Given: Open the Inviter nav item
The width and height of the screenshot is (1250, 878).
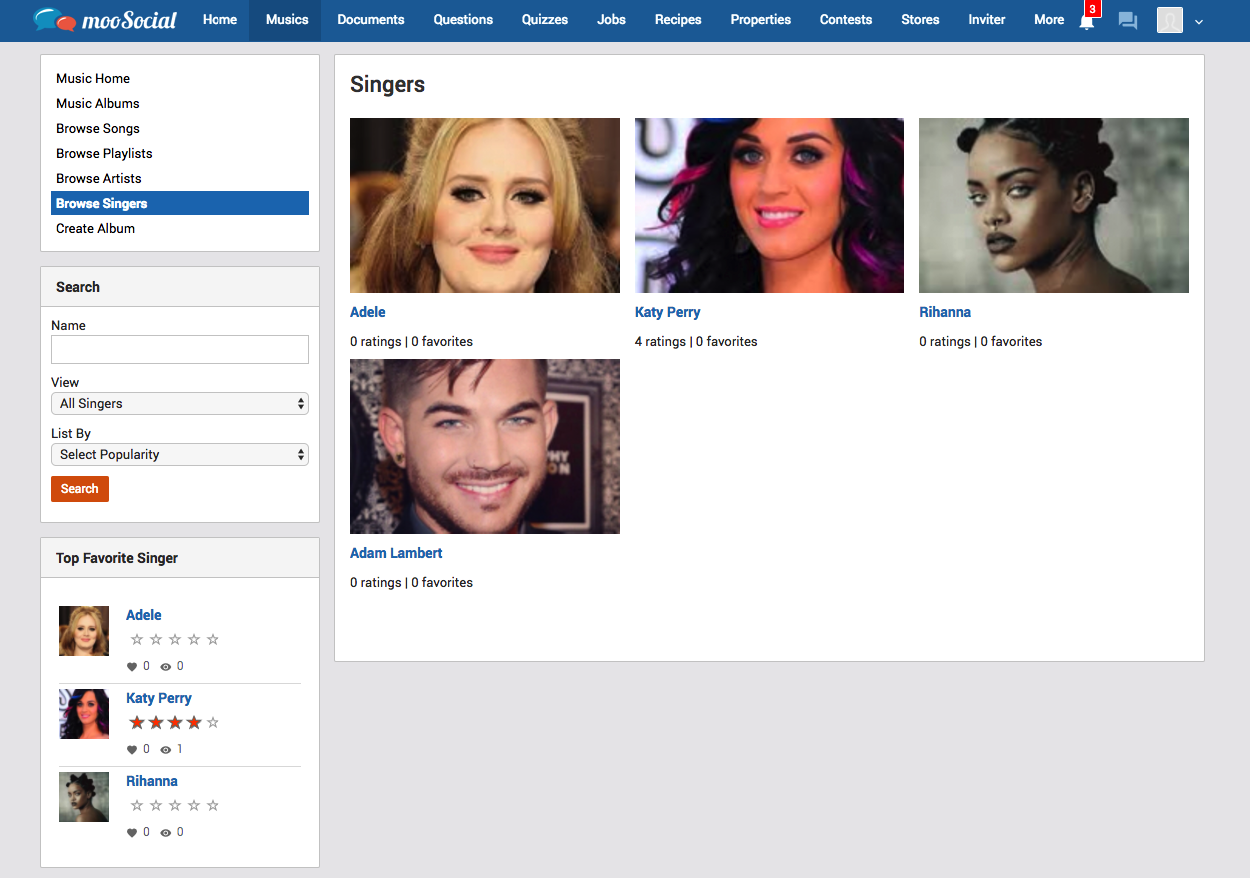Looking at the screenshot, I should [987, 20].
